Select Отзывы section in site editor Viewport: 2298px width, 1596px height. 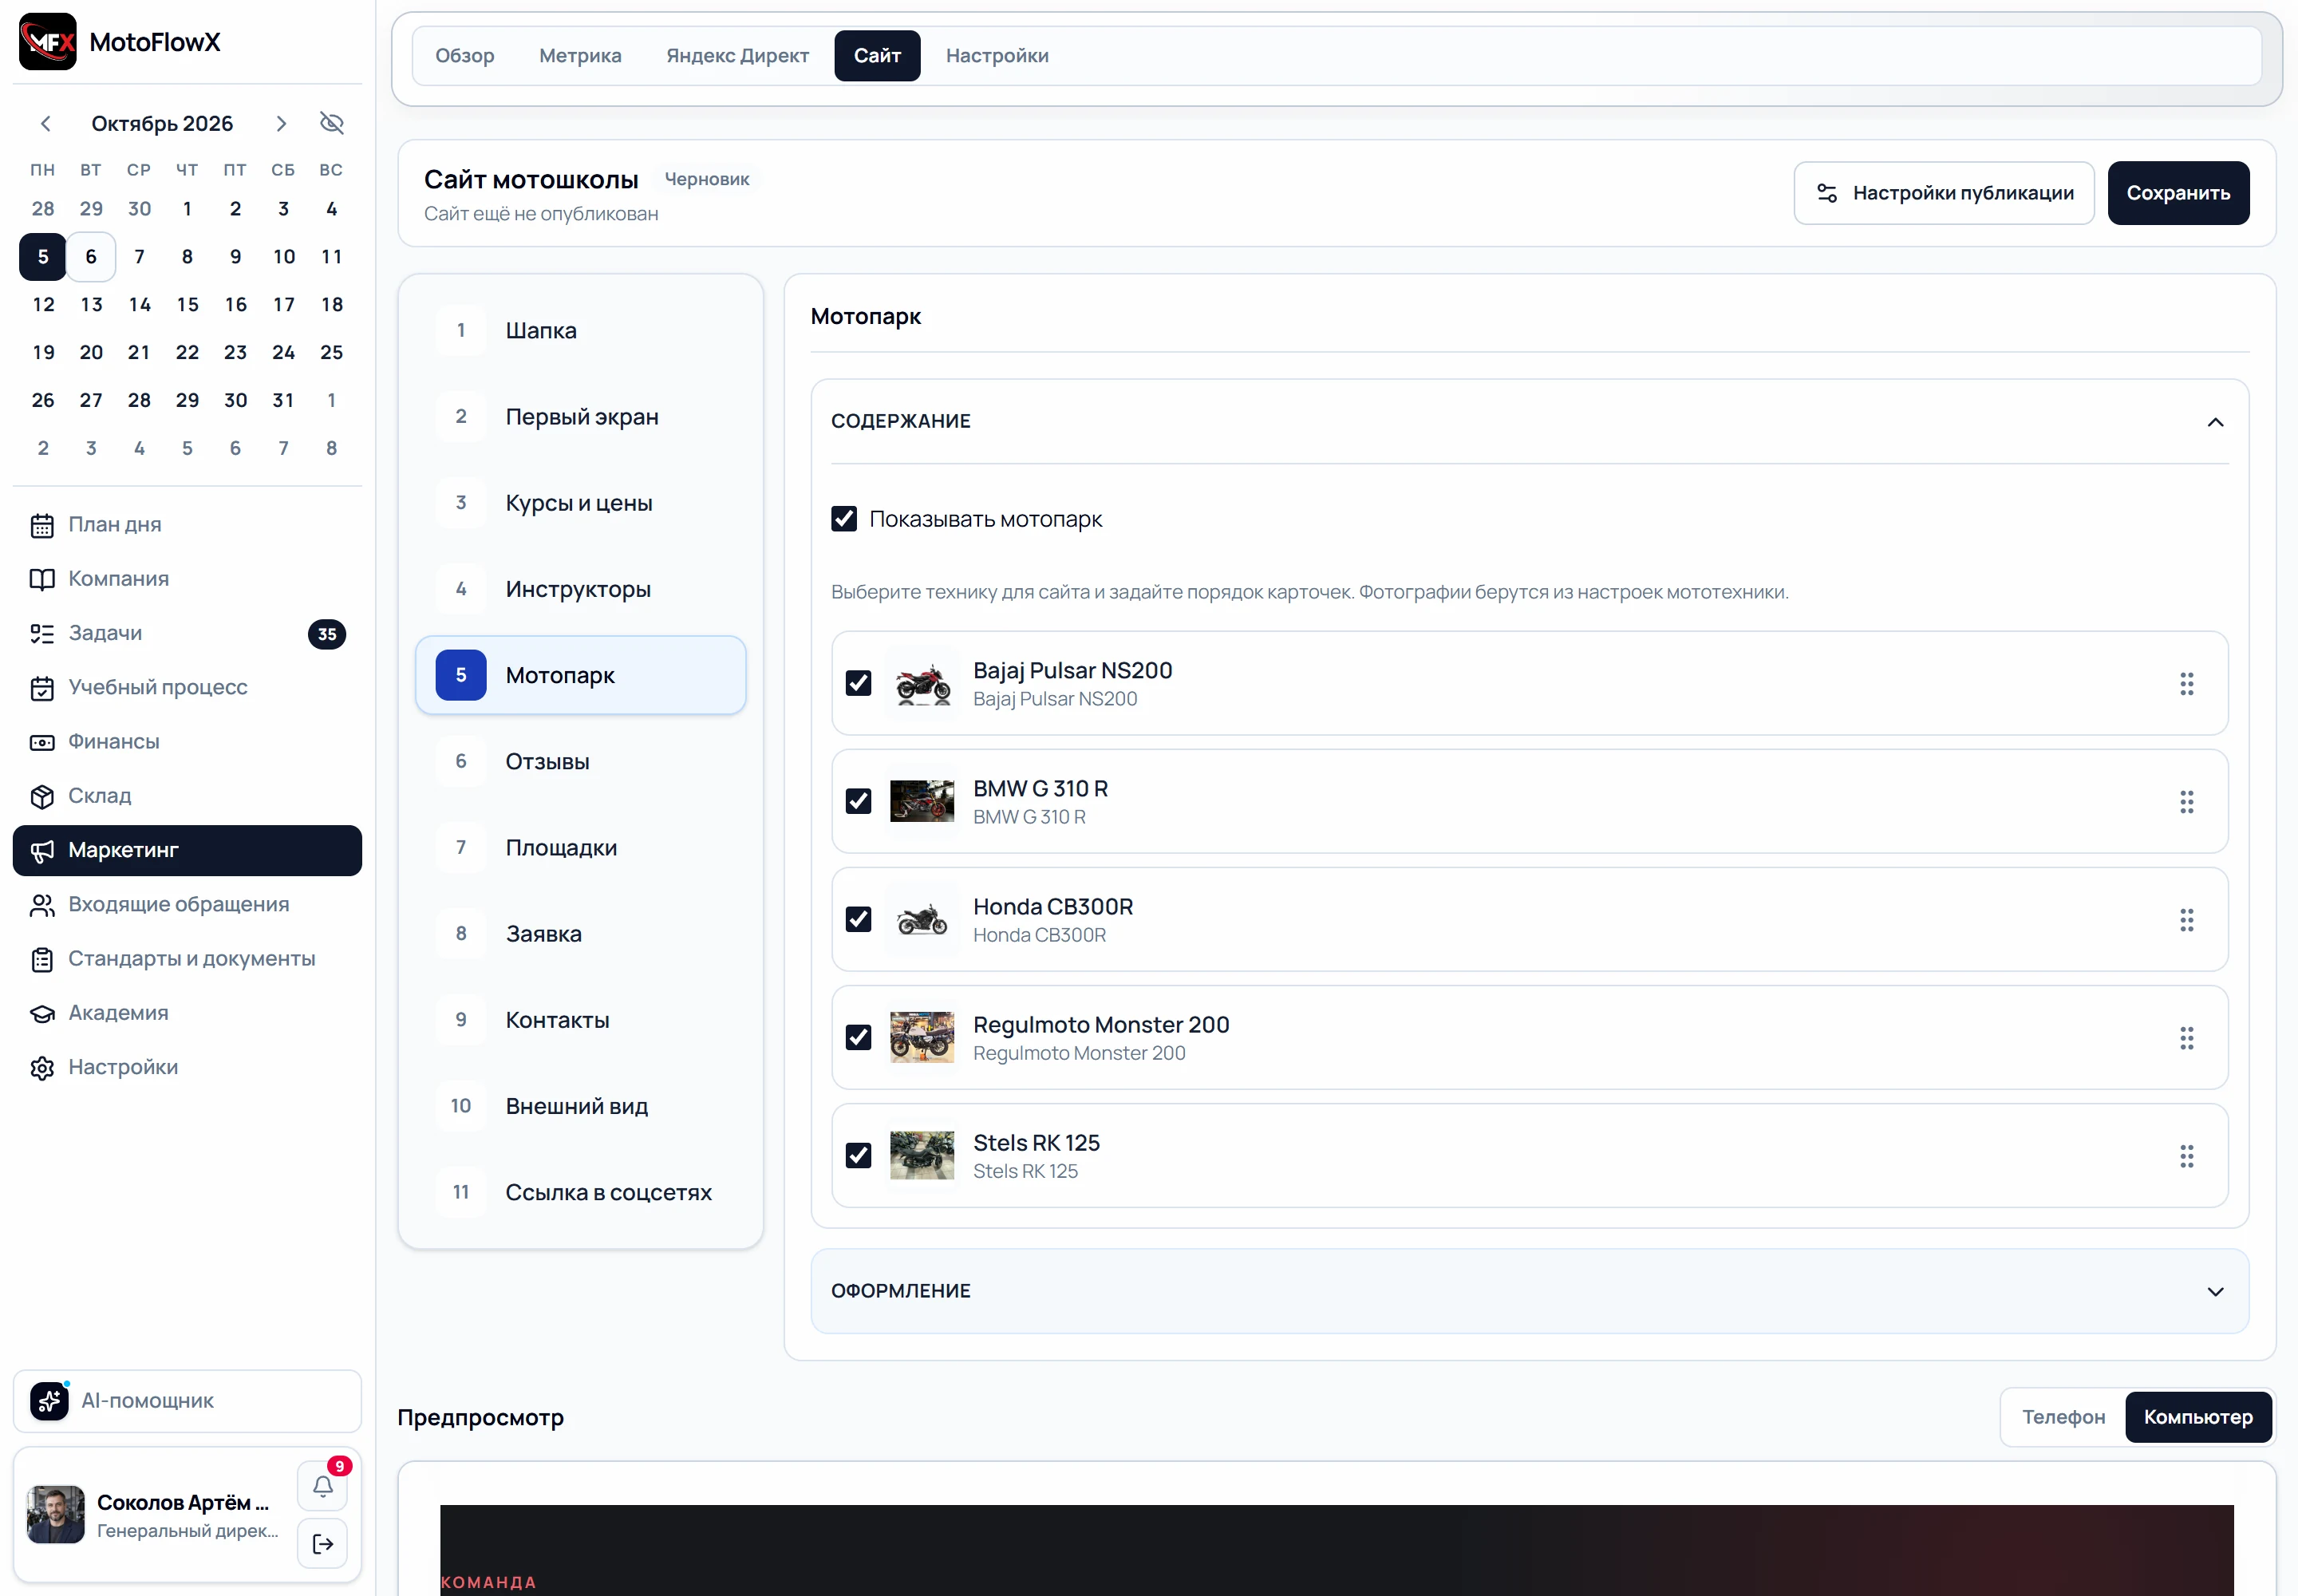(x=580, y=761)
